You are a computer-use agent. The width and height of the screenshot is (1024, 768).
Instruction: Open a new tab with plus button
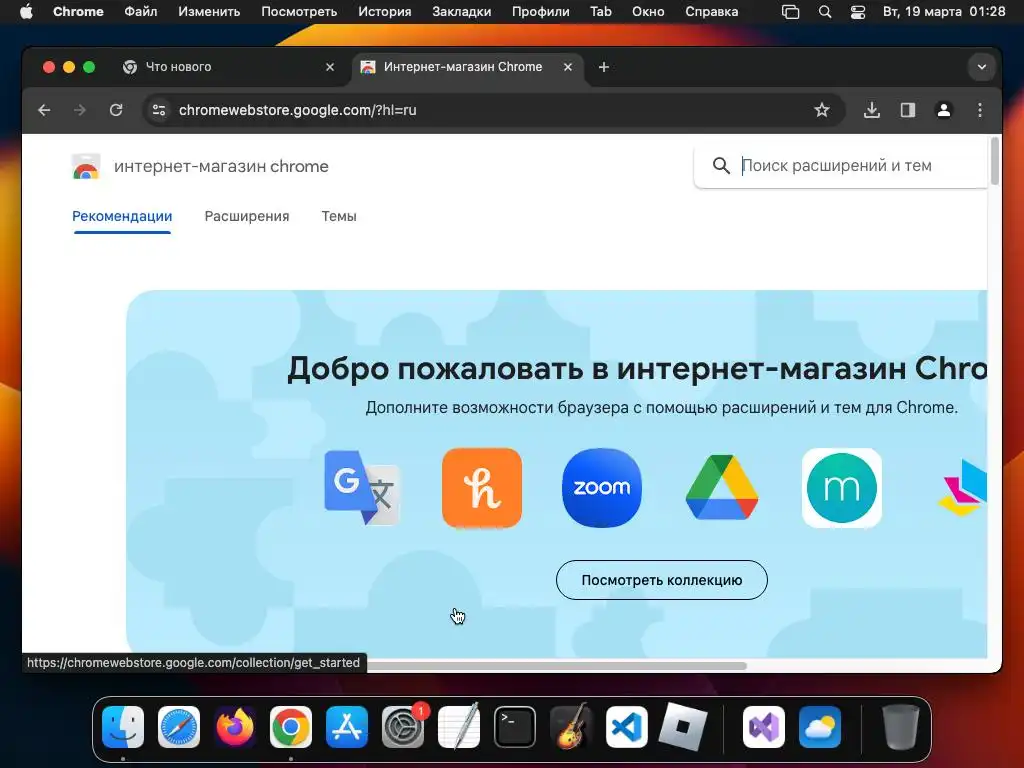pos(604,67)
